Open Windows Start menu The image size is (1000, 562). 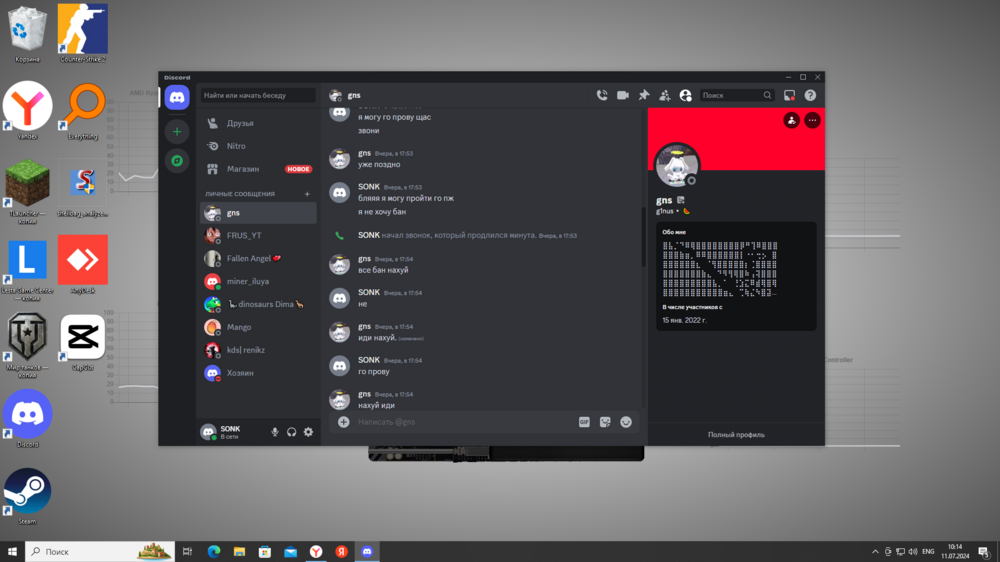[12, 551]
